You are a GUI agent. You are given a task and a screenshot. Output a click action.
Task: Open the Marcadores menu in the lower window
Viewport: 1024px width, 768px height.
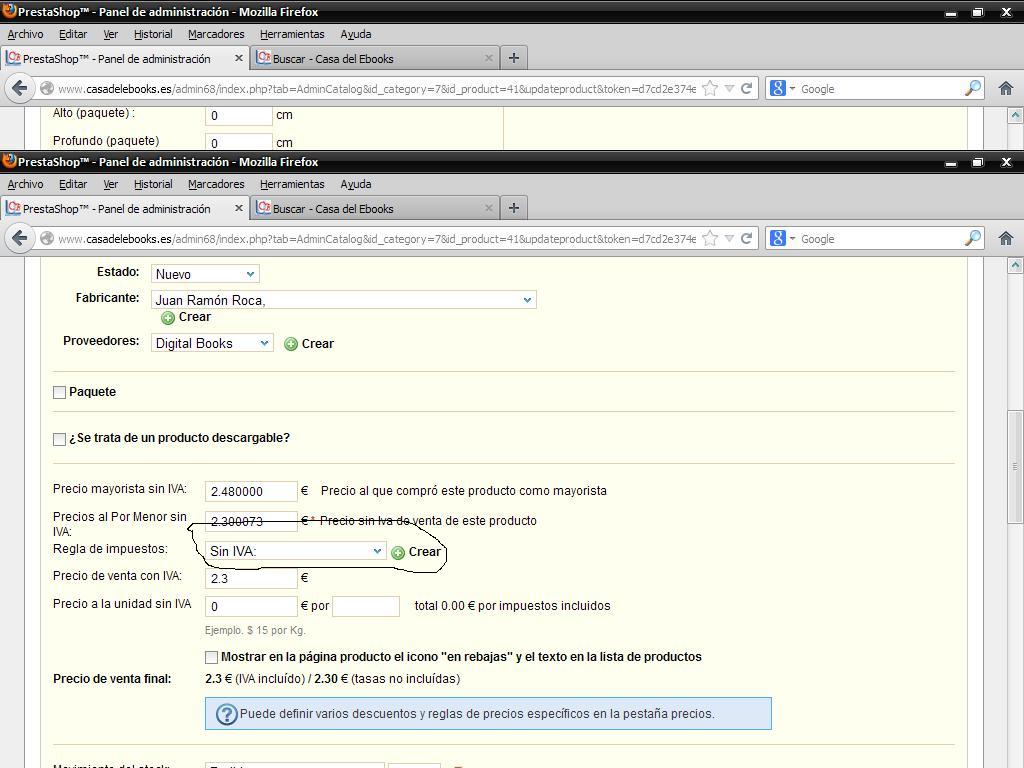216,184
